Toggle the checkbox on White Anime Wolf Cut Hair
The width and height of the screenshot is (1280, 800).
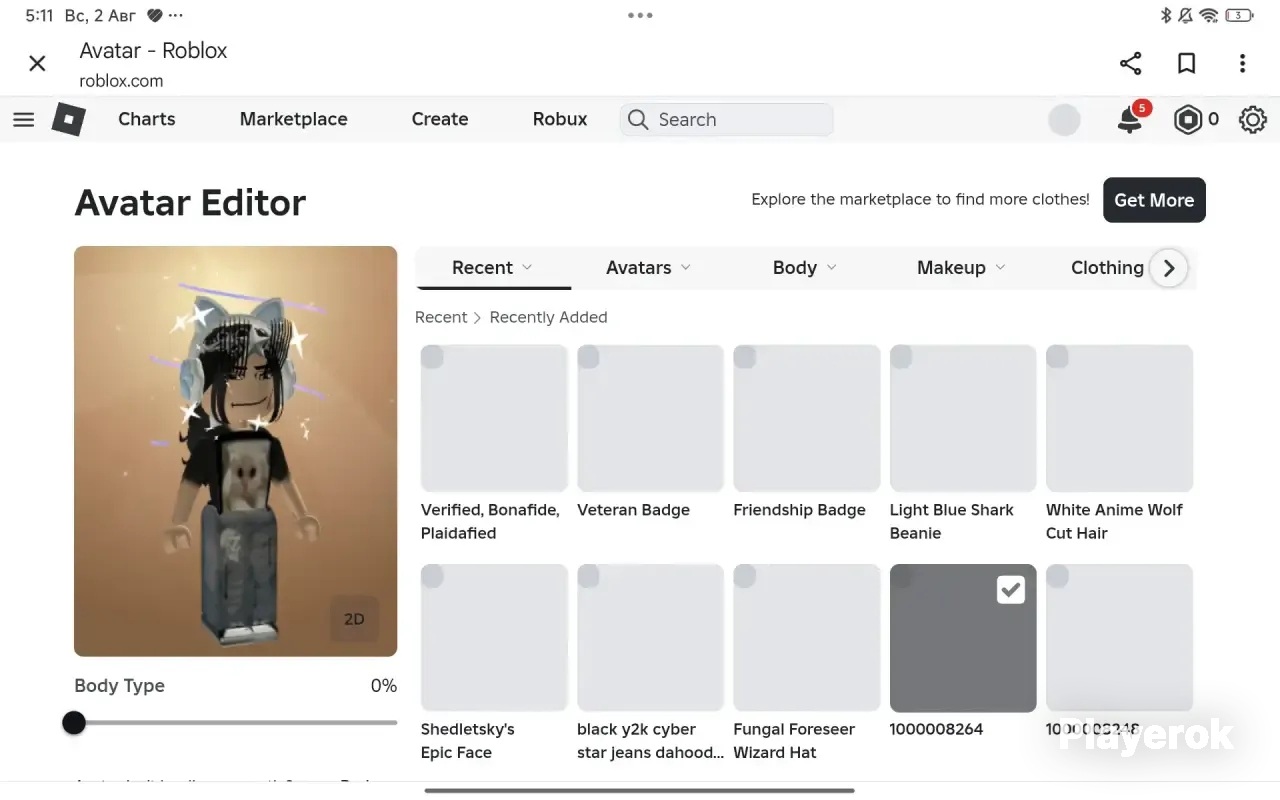pyautogui.click(x=1057, y=357)
